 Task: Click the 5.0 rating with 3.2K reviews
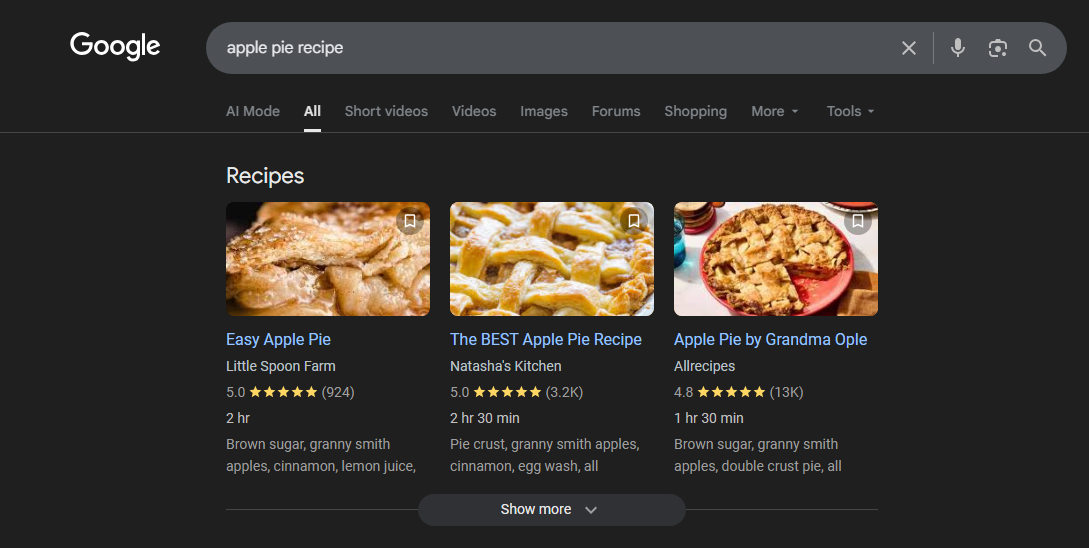pos(517,392)
